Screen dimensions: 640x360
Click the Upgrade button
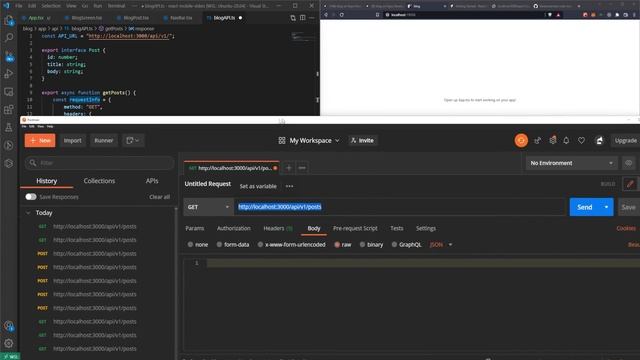(x=625, y=140)
